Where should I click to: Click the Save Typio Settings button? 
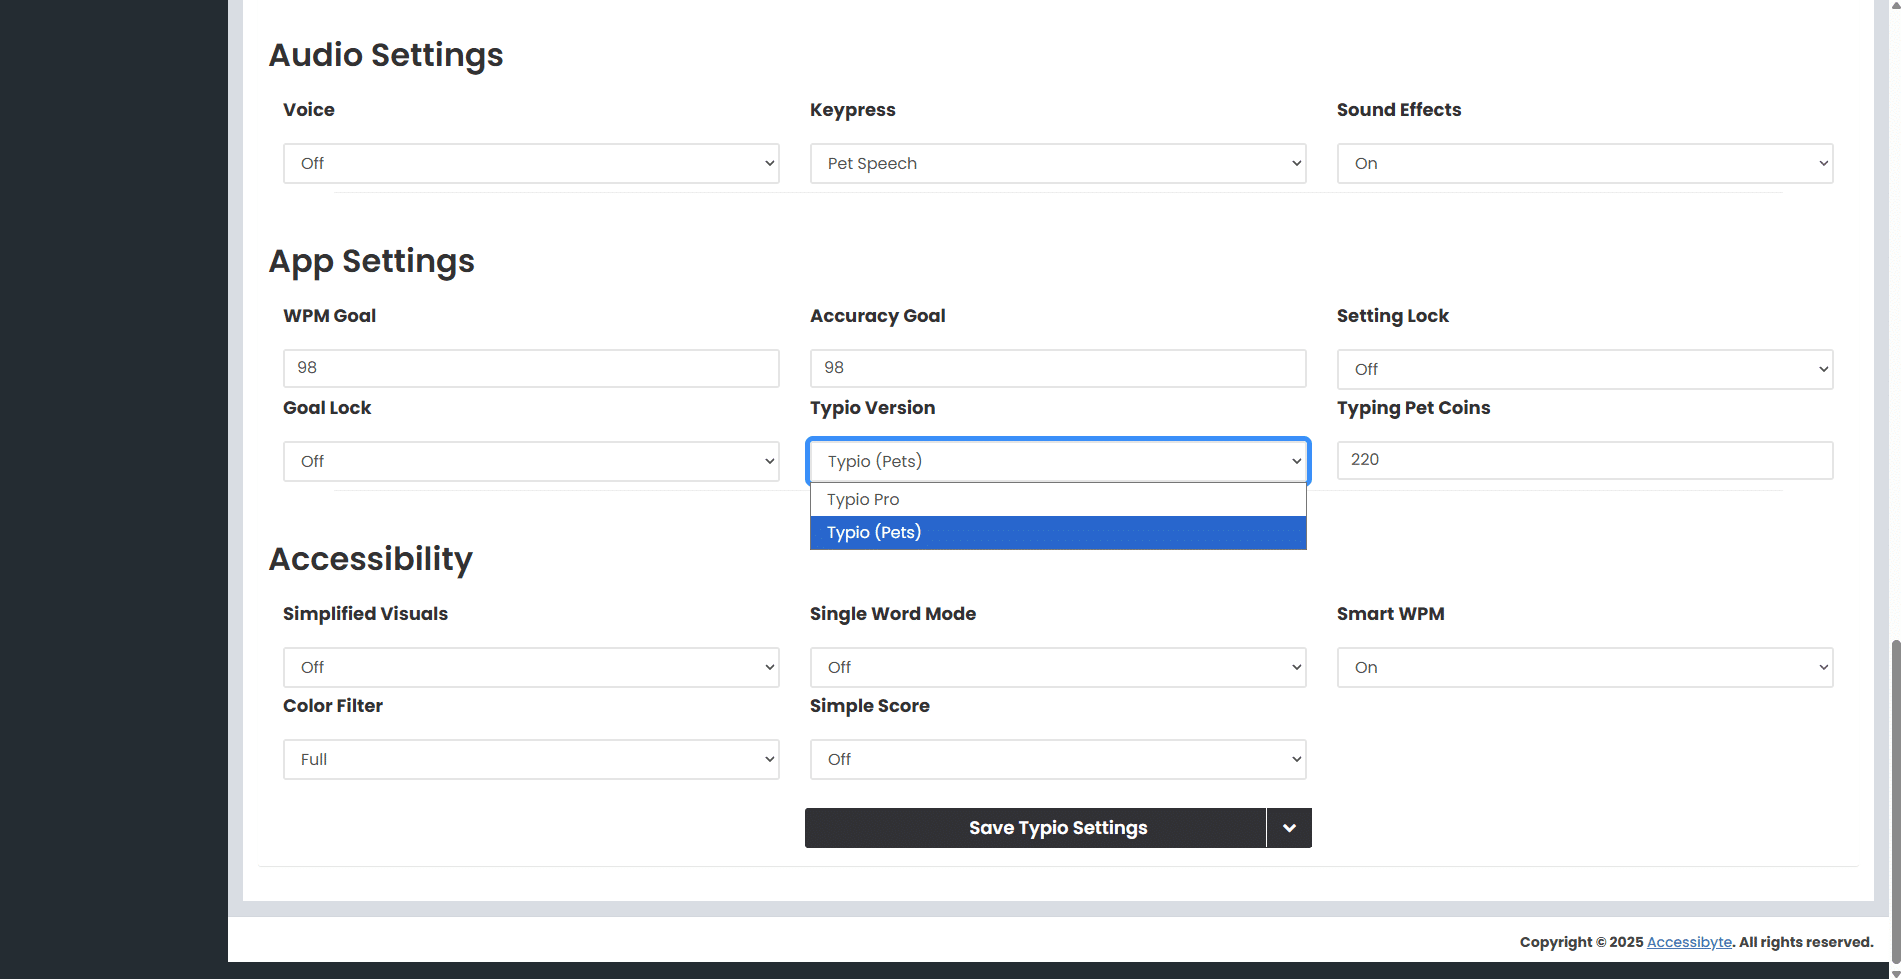click(1035, 828)
